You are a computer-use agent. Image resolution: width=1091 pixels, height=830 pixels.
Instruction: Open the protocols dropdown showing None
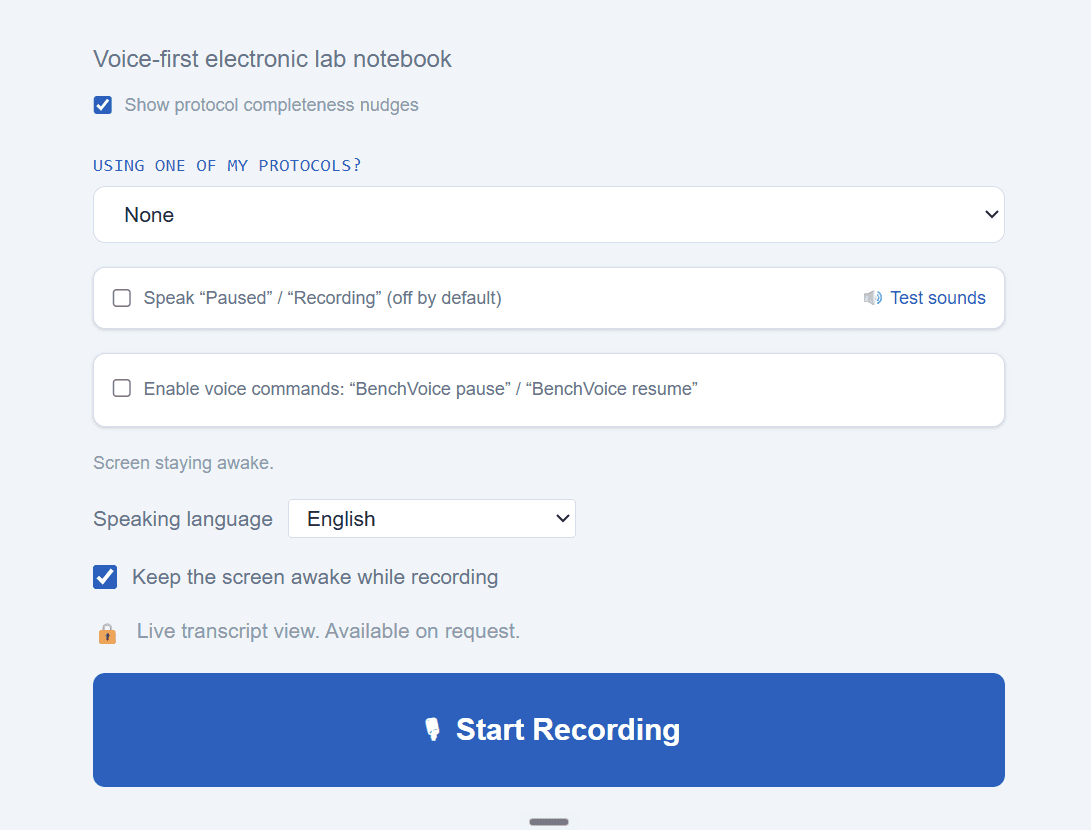(x=548, y=214)
